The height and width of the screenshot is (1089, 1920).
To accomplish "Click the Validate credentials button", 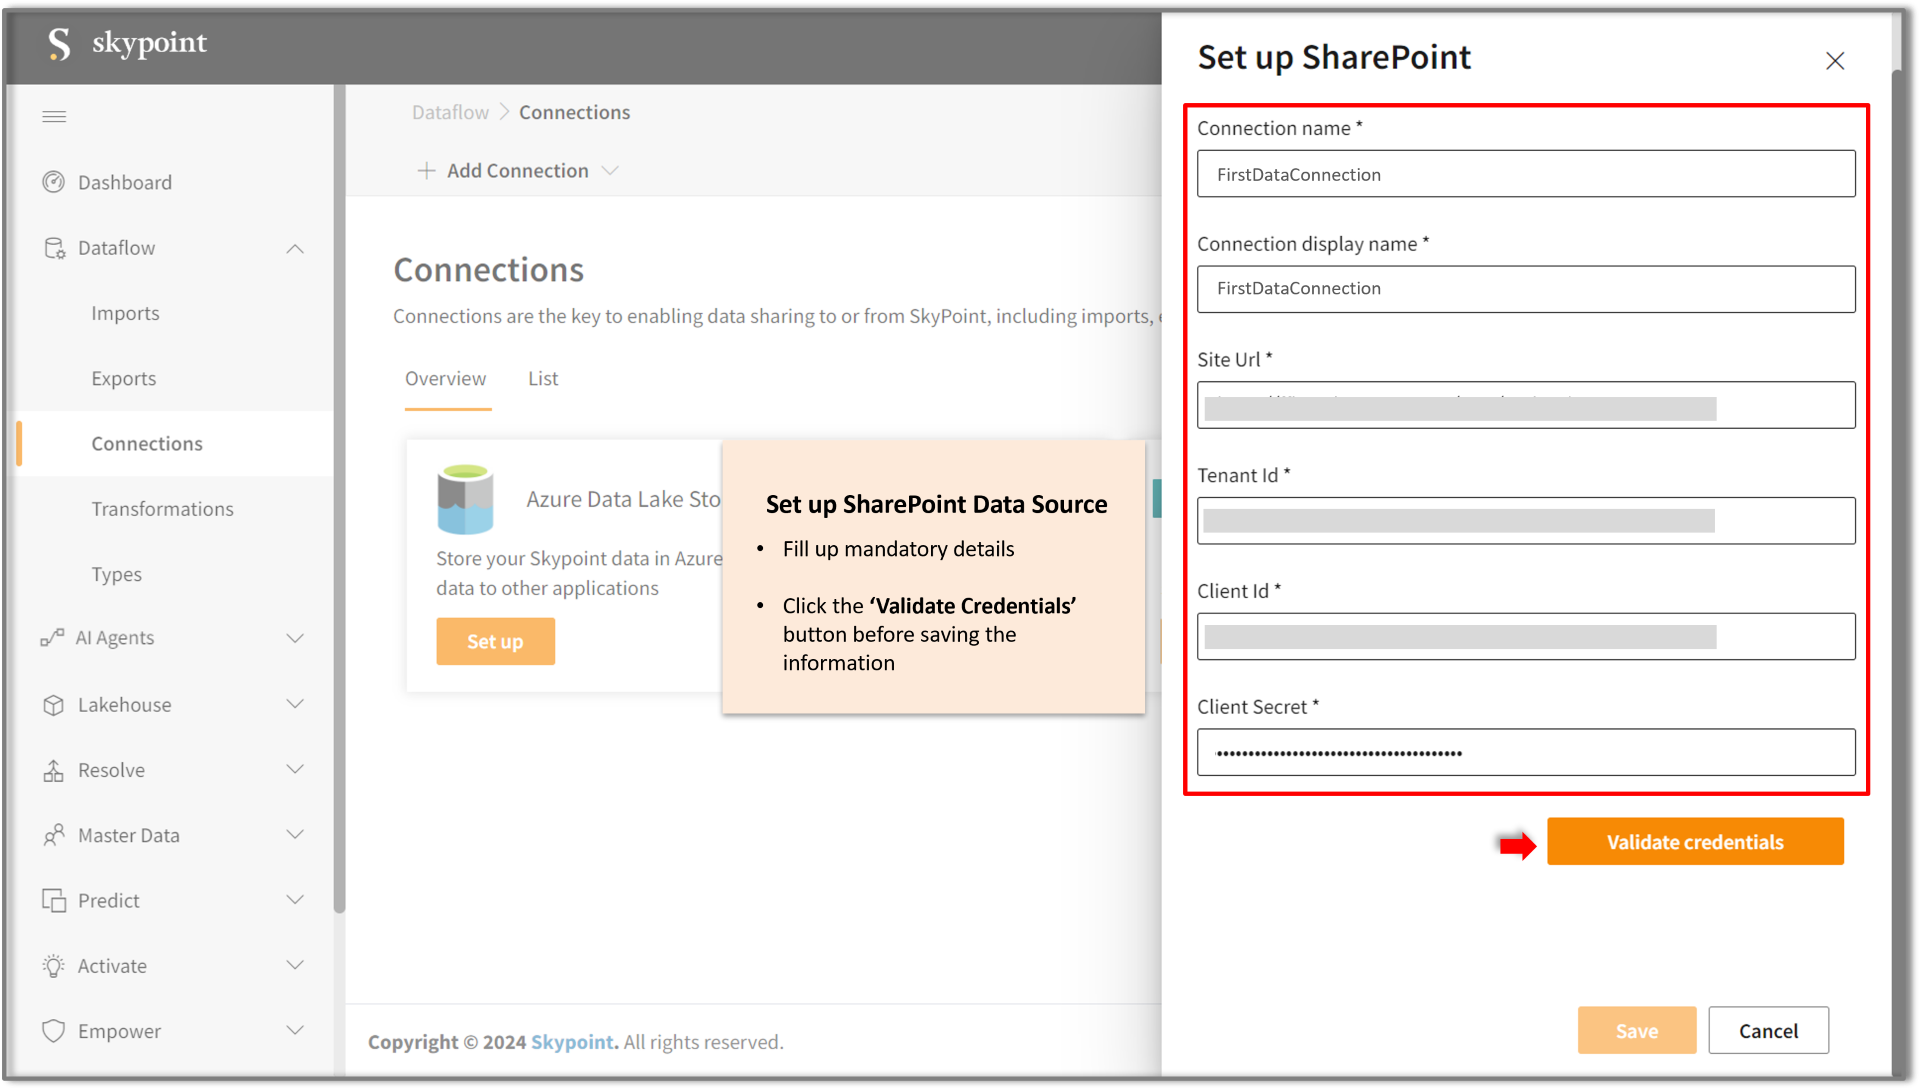I will click(x=1694, y=841).
